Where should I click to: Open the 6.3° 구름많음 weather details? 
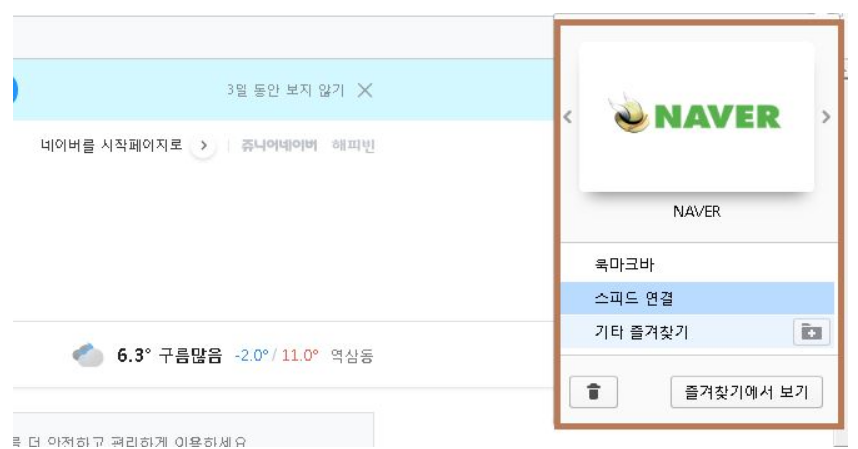[170, 355]
